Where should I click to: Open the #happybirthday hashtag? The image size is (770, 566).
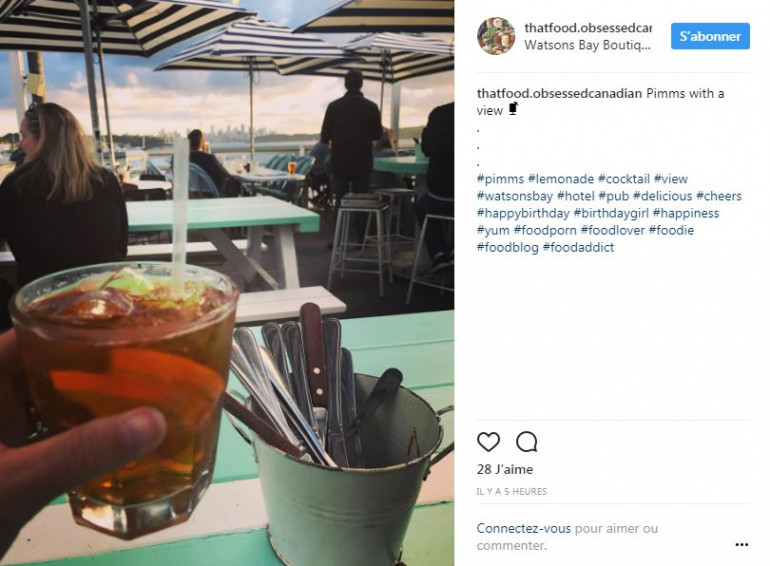click(523, 214)
